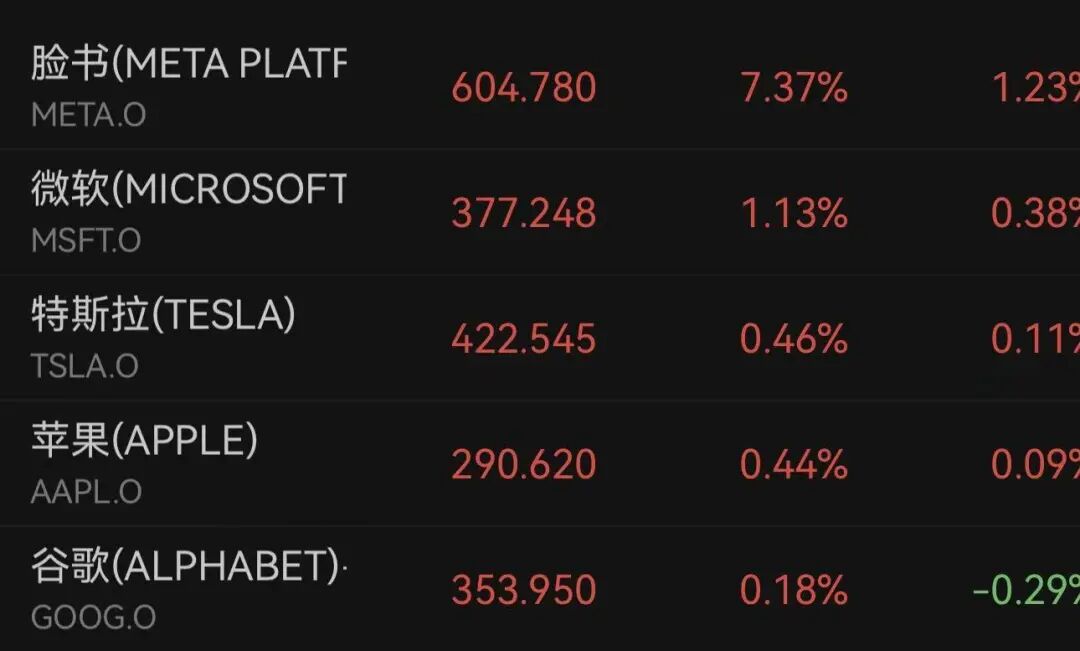This screenshot has width=1080, height=651.
Task: Click Apple's price 290.620
Action: (x=523, y=464)
